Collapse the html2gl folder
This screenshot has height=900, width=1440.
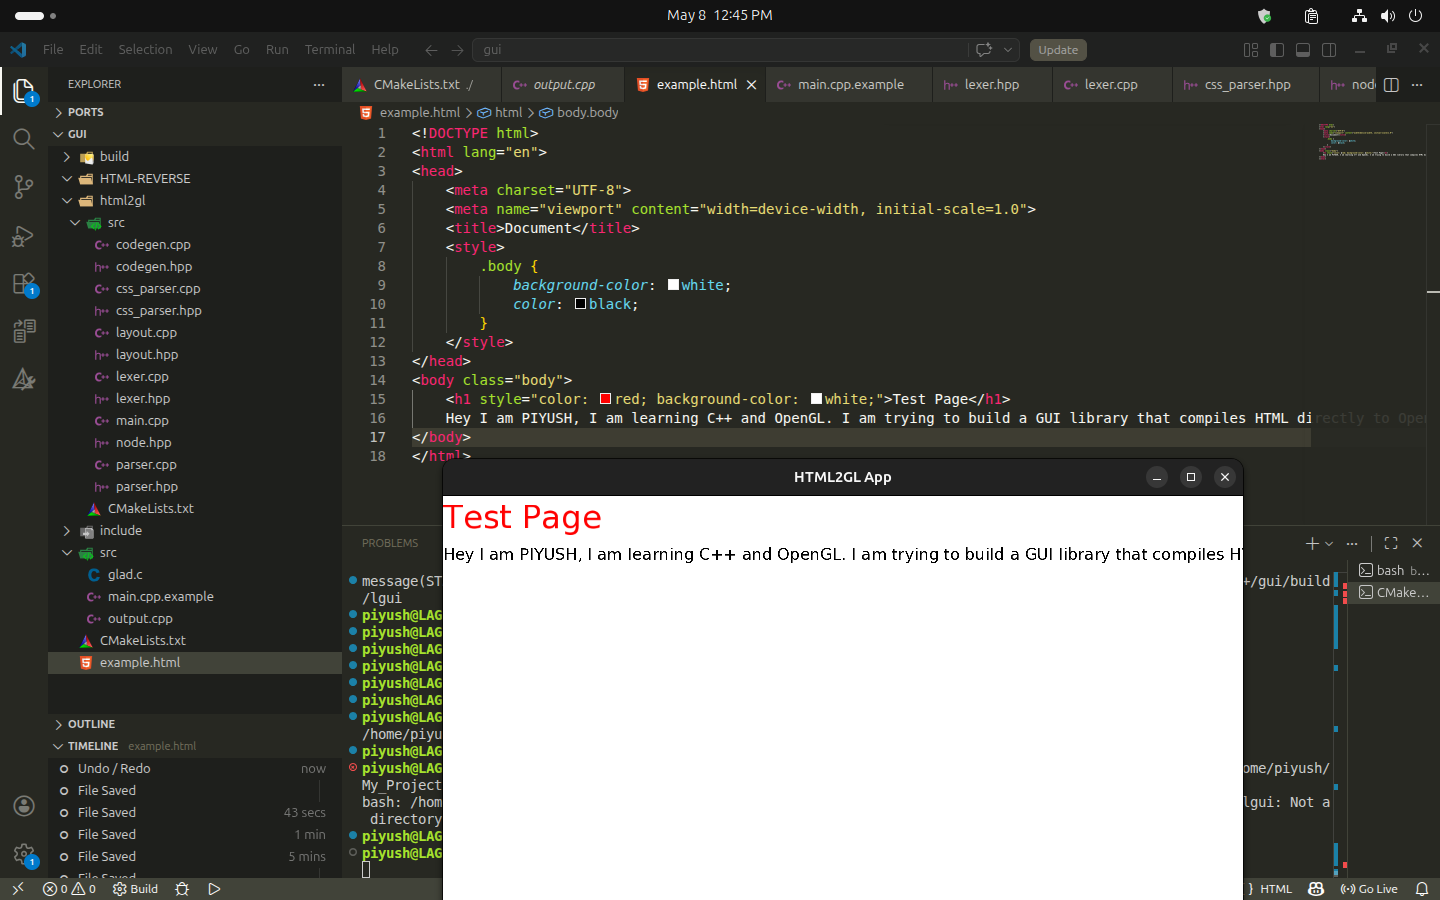tap(195, 200)
